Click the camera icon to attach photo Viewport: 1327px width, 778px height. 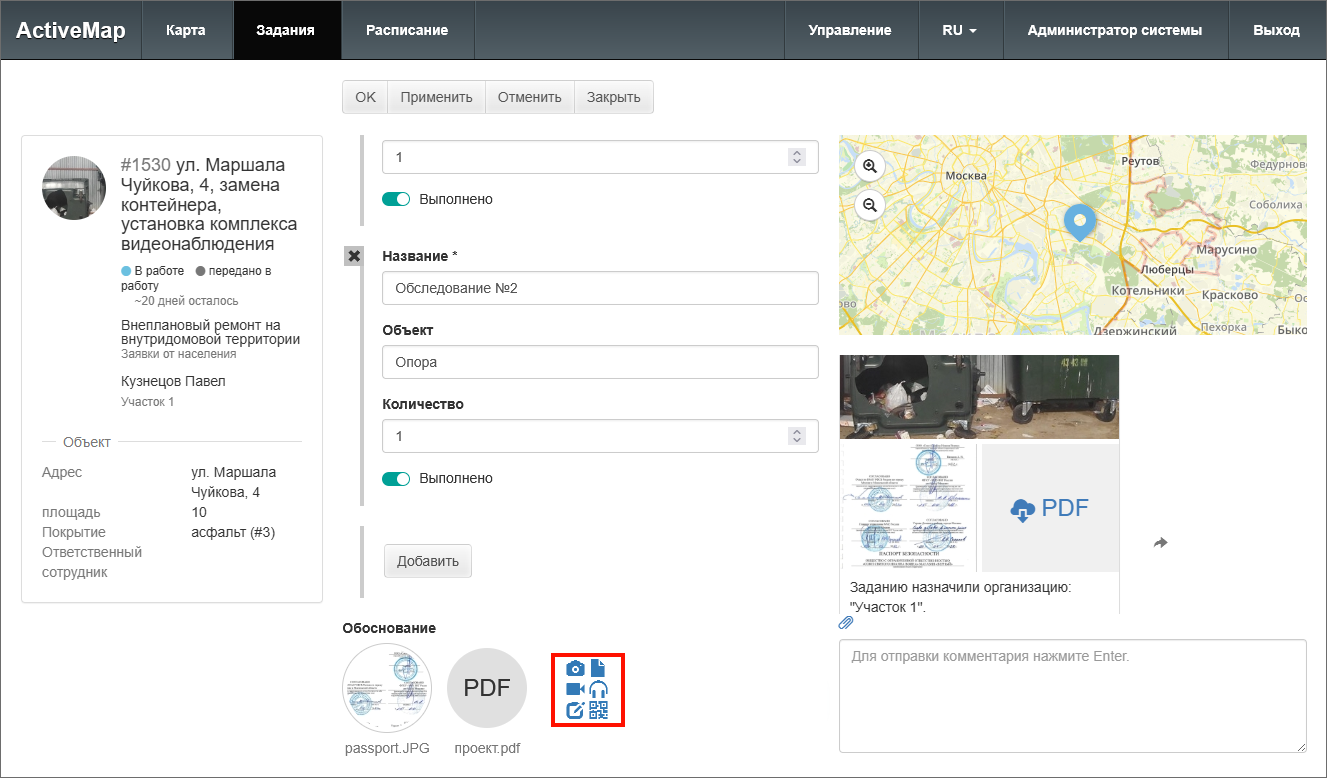[575, 668]
